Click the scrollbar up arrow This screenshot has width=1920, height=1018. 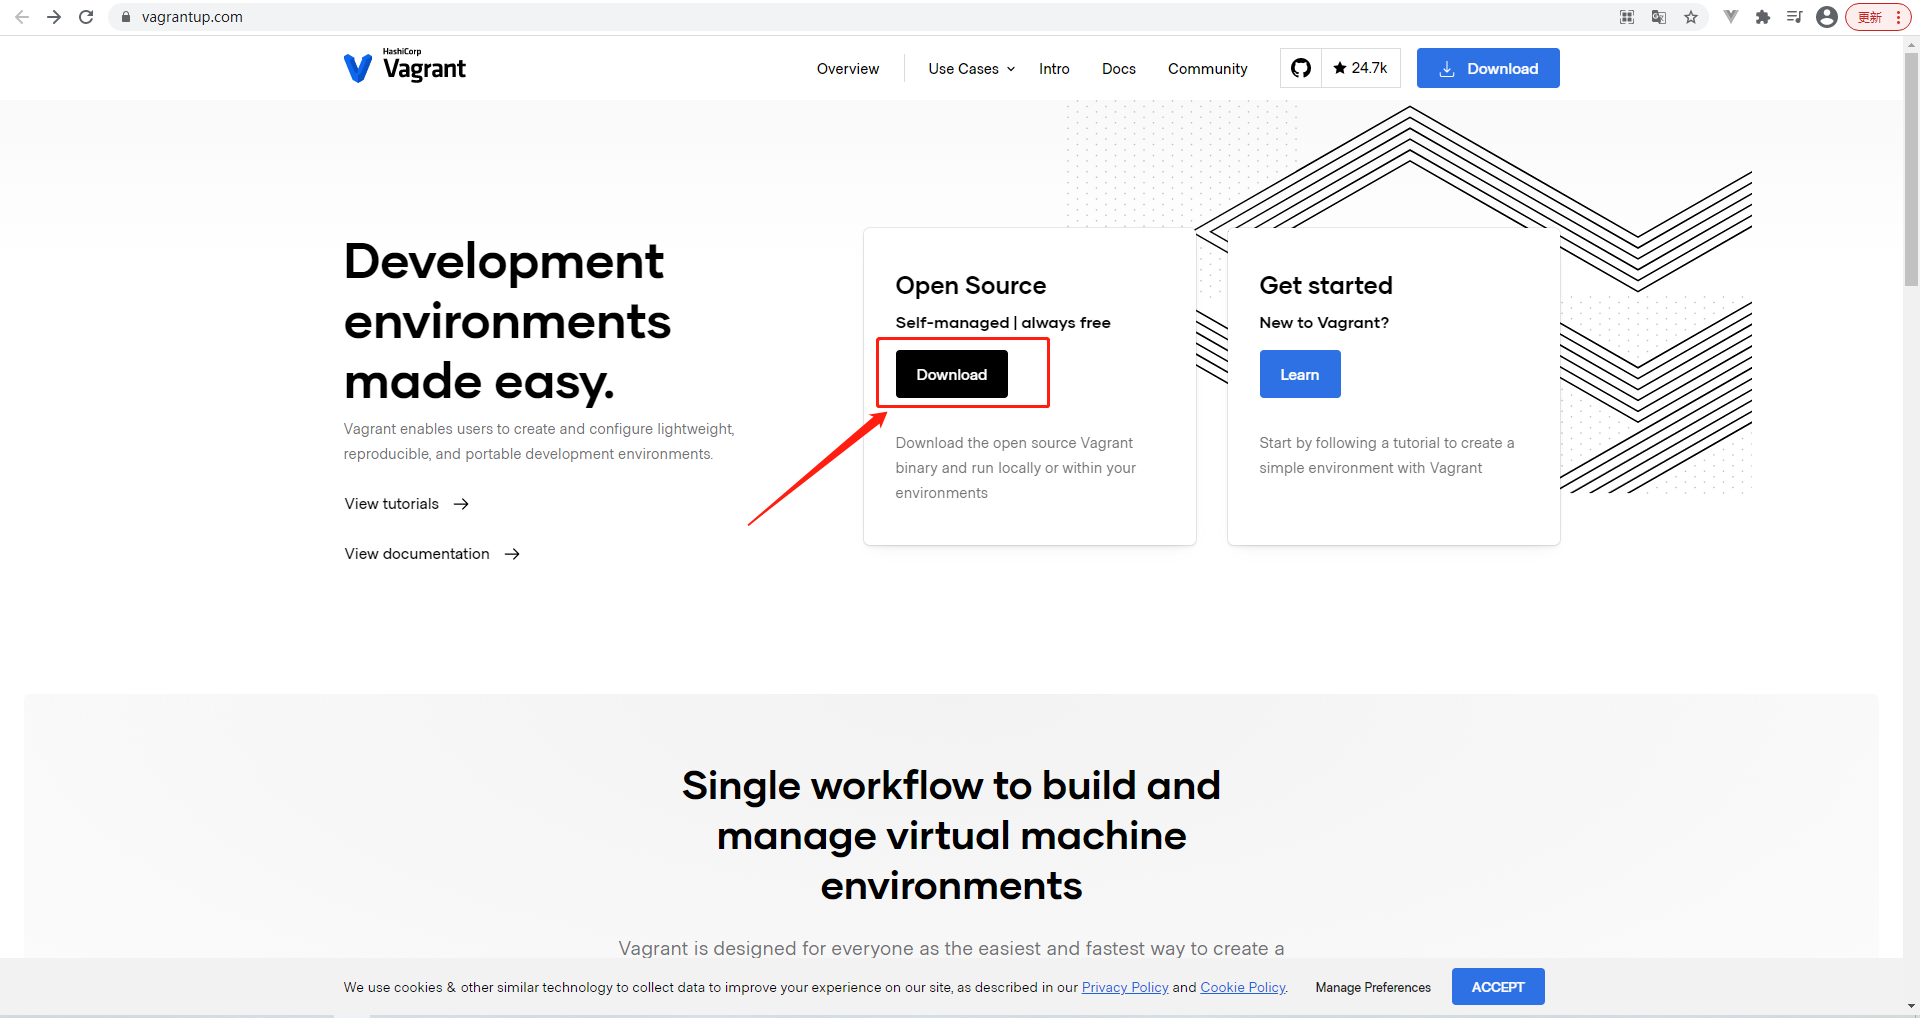1911,45
